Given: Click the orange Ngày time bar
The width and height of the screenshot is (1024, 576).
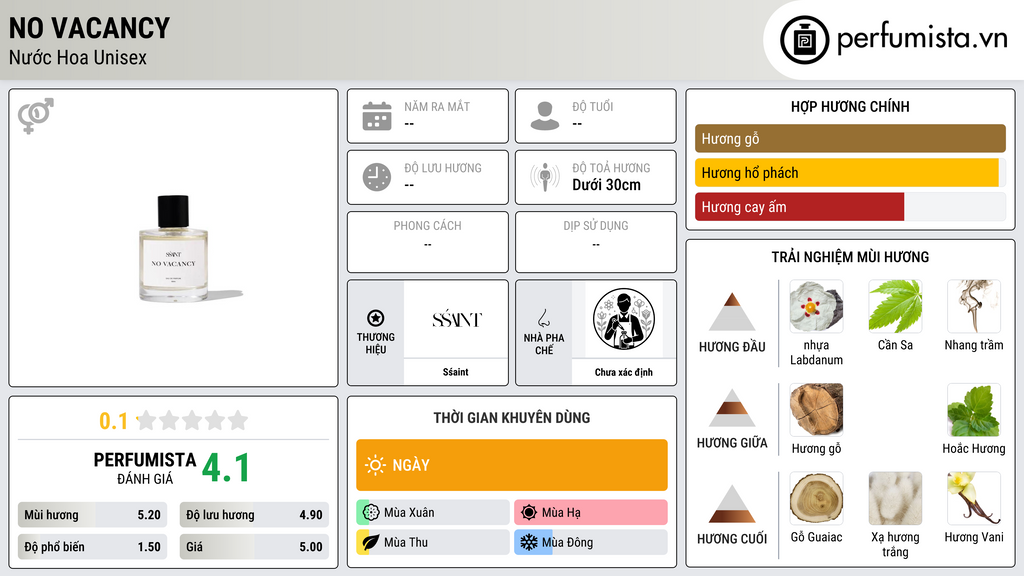Looking at the screenshot, I should (x=512, y=465).
